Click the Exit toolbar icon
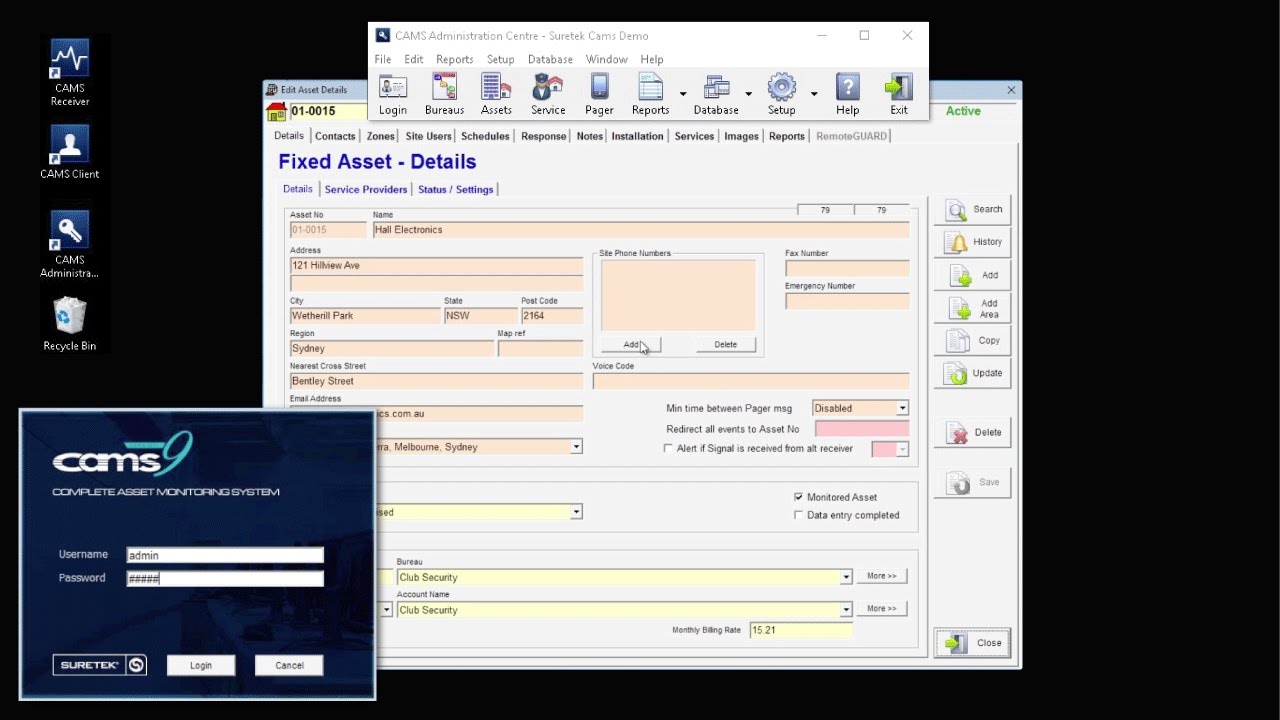 tap(899, 95)
